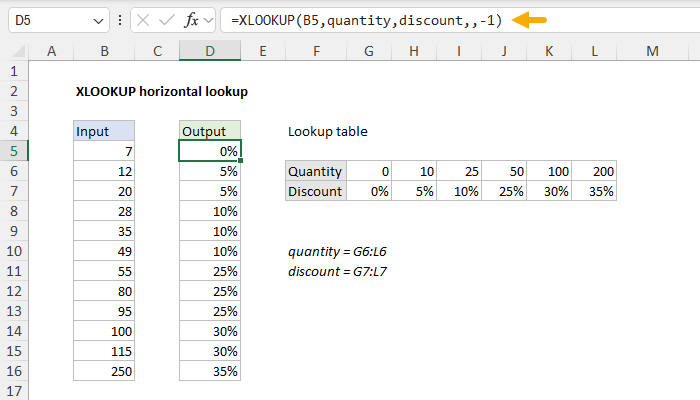
Task: Click the Select All corner triangle
Action: 19,51
